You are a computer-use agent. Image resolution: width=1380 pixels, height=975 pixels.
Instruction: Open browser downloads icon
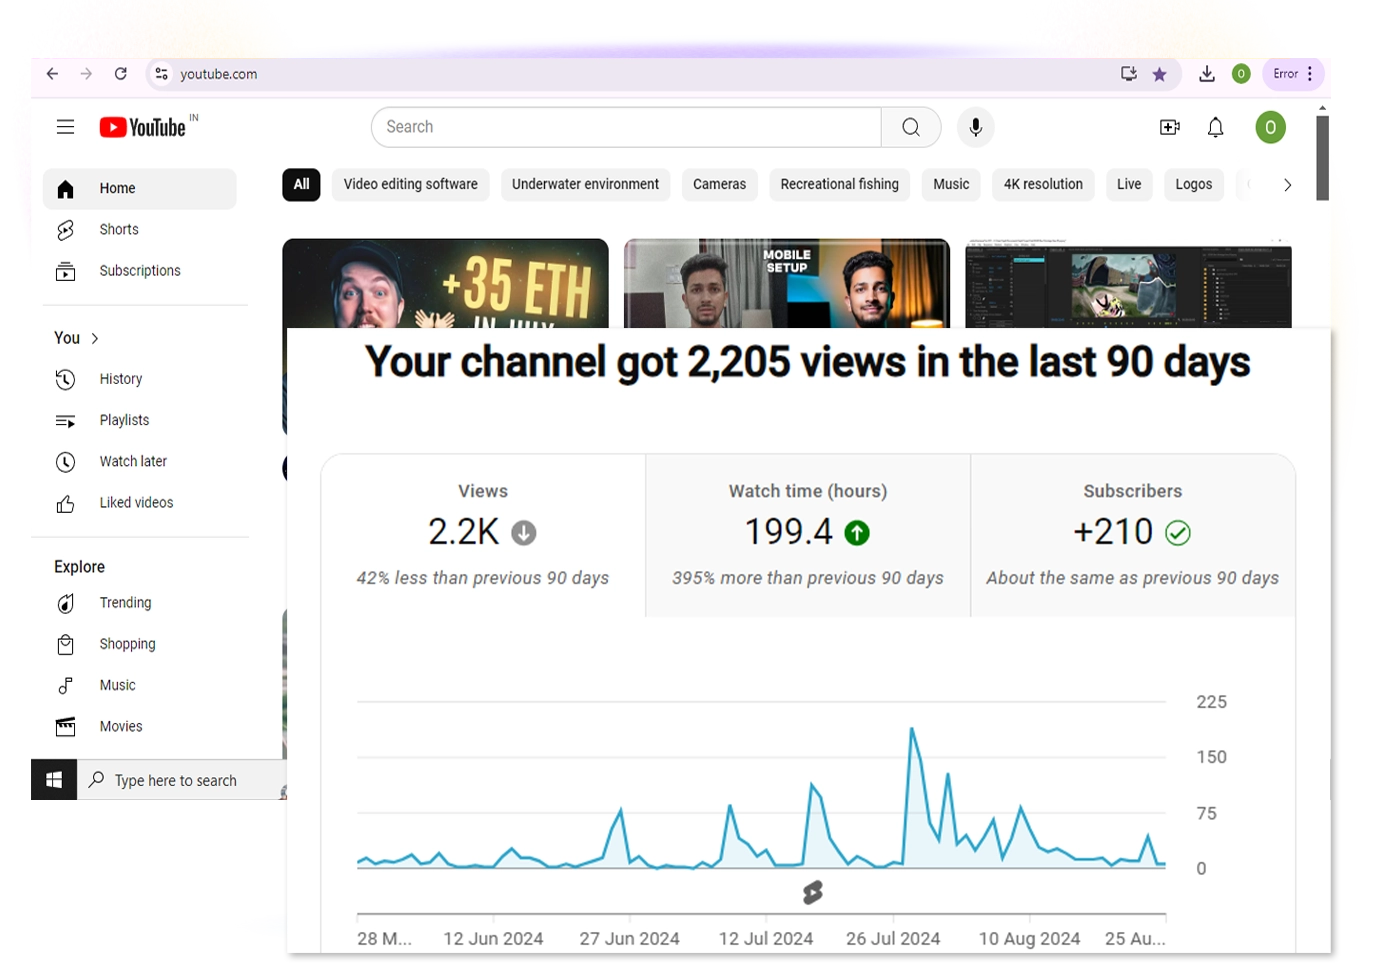1207,74
